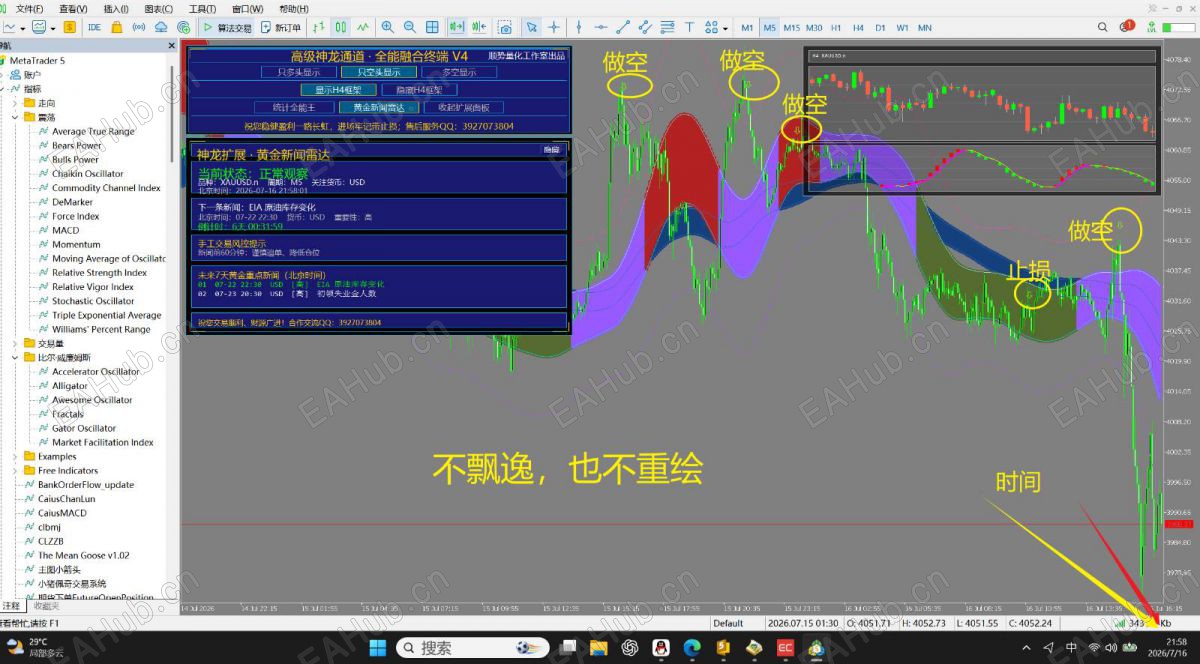The height and width of the screenshot is (664, 1200).
Task: Open the notifications icon with red badge
Action: (1126, 27)
